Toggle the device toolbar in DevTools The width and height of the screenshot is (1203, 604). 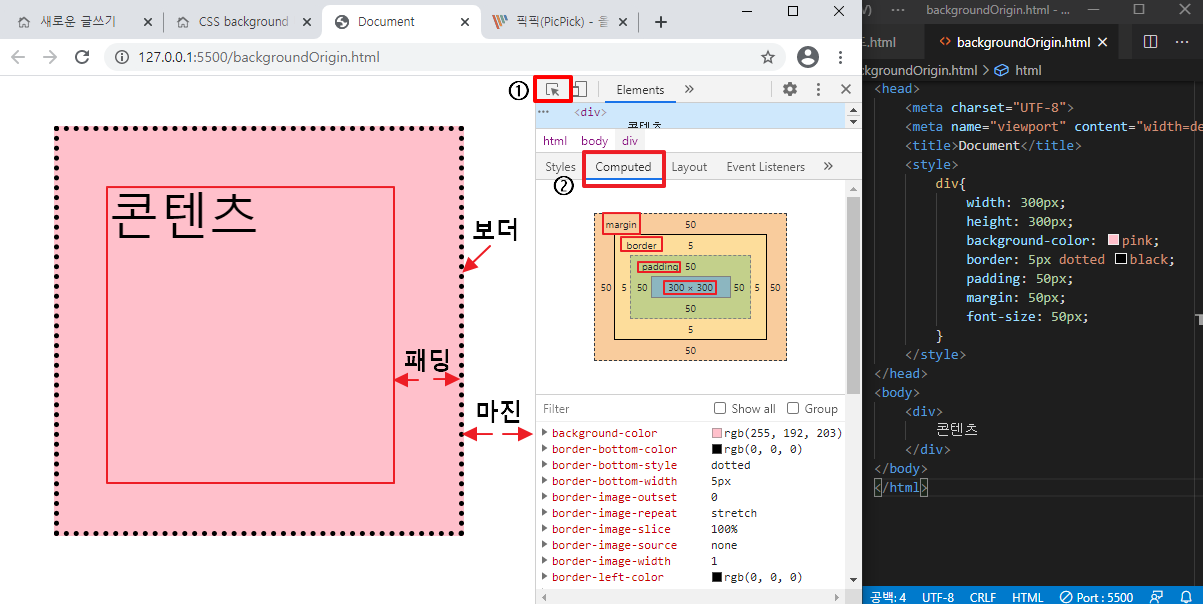(581, 89)
